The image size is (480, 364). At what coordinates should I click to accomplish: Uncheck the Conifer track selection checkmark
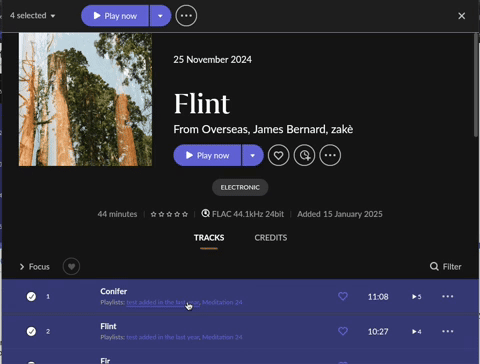(x=31, y=296)
